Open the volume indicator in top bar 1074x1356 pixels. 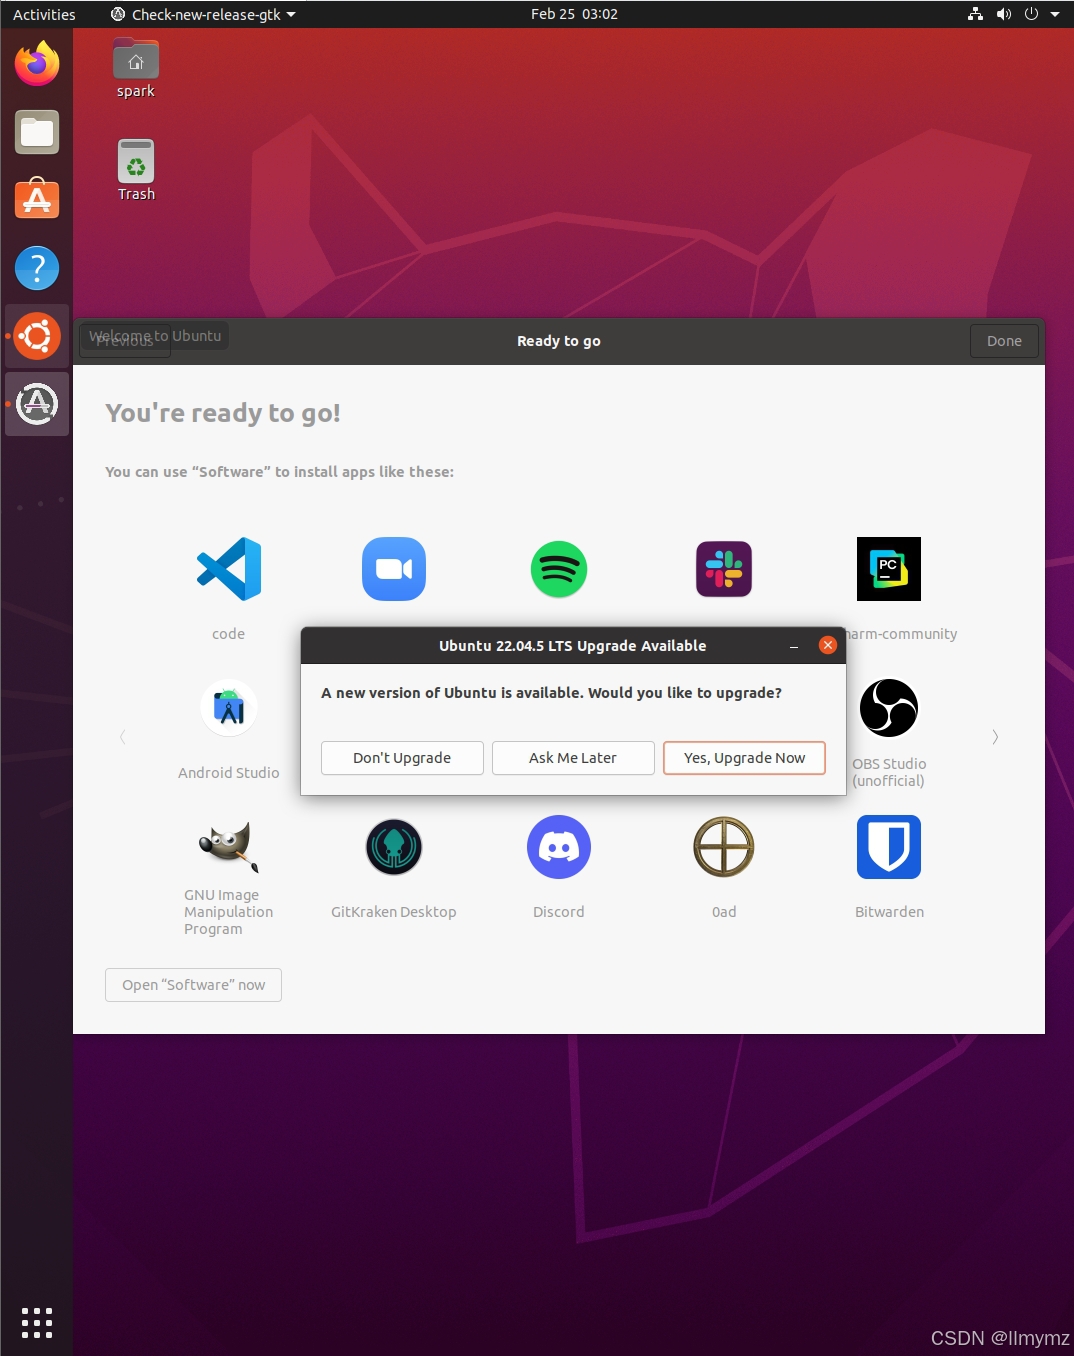1004,14
